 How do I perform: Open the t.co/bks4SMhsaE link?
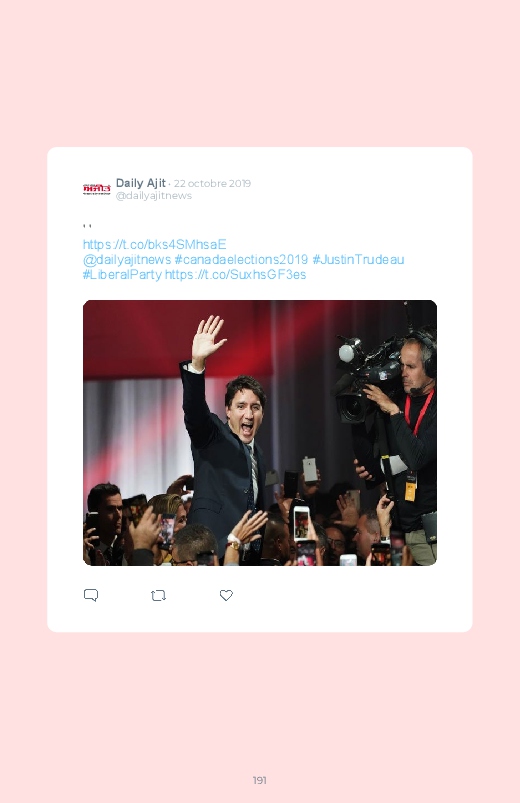[154, 244]
